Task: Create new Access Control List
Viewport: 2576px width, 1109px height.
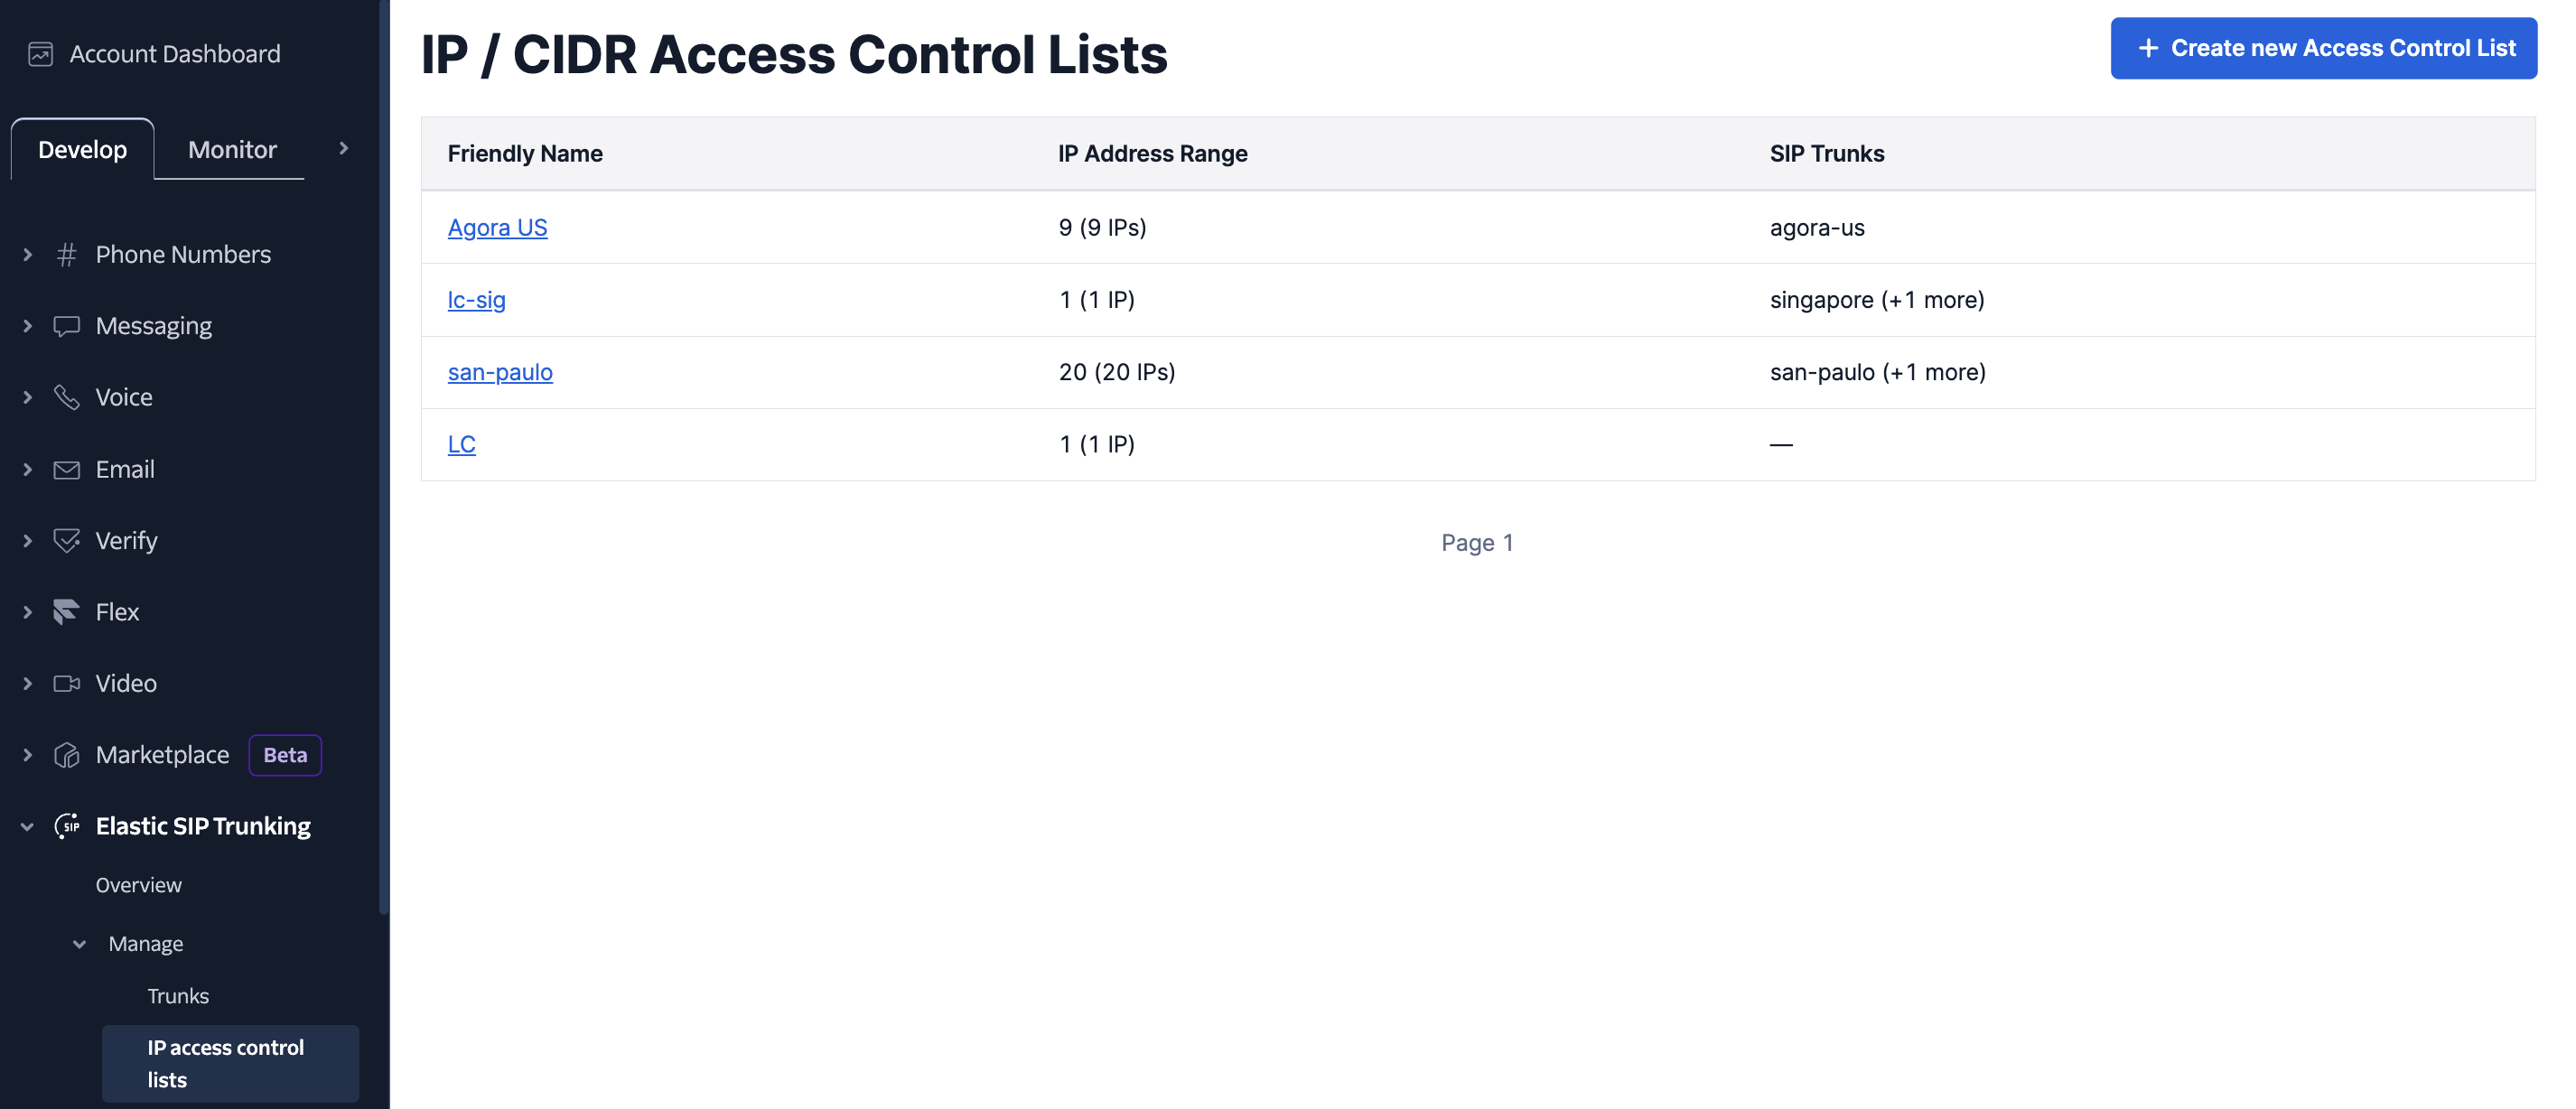Action: 2323,48
